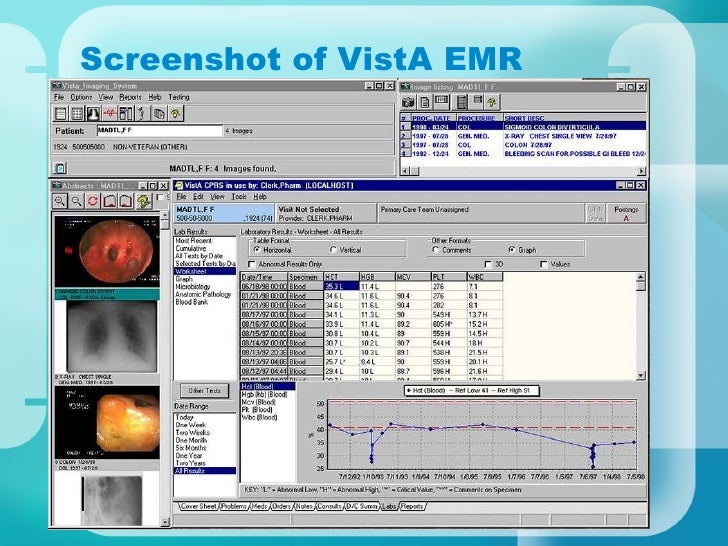Switch to the Cover Sheet tab
This screenshot has height=546, width=728.
coord(198,506)
